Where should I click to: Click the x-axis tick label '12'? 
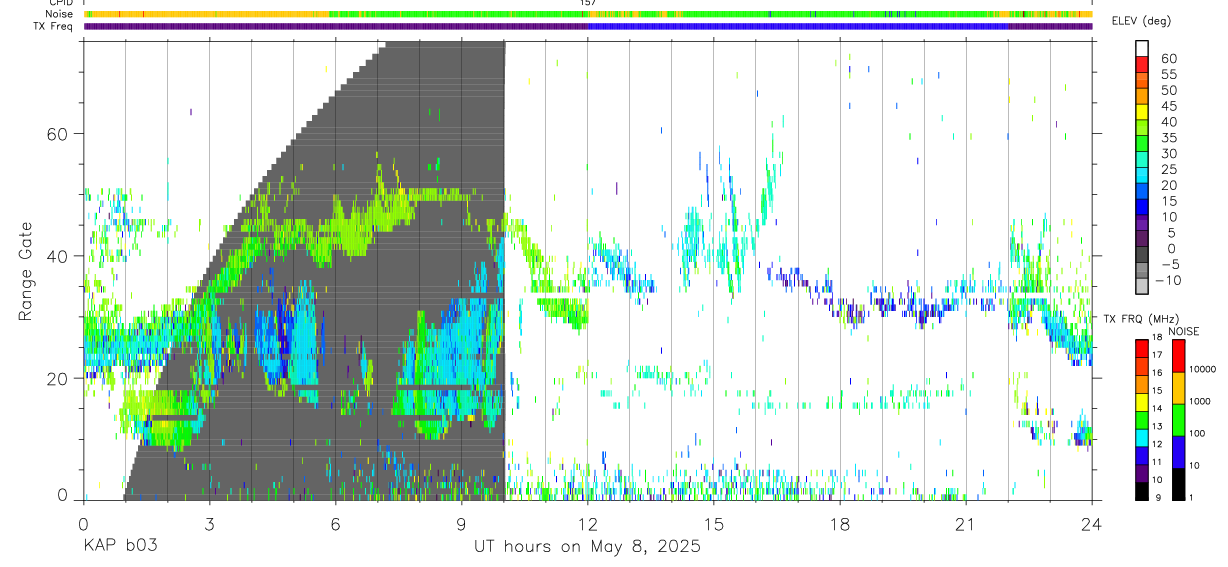pyautogui.click(x=587, y=524)
